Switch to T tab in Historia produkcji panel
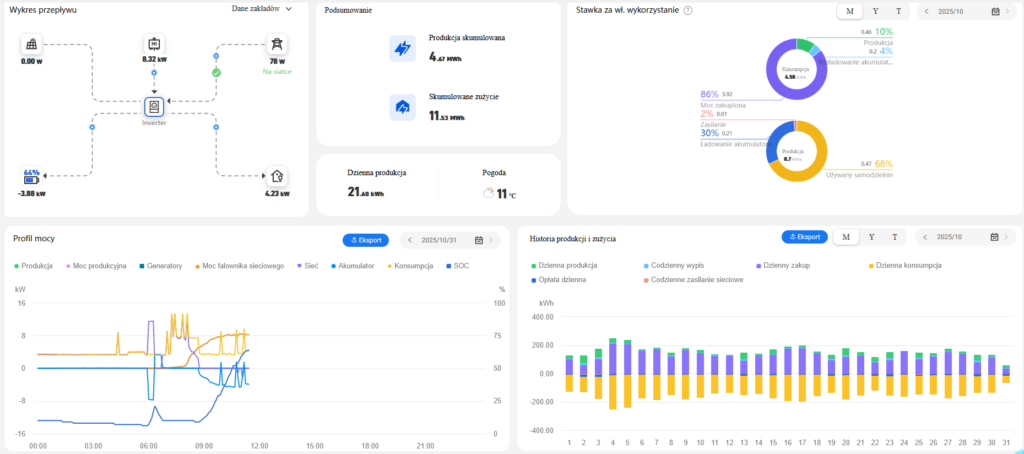Image resolution: width=1024 pixels, height=454 pixels. [x=895, y=237]
